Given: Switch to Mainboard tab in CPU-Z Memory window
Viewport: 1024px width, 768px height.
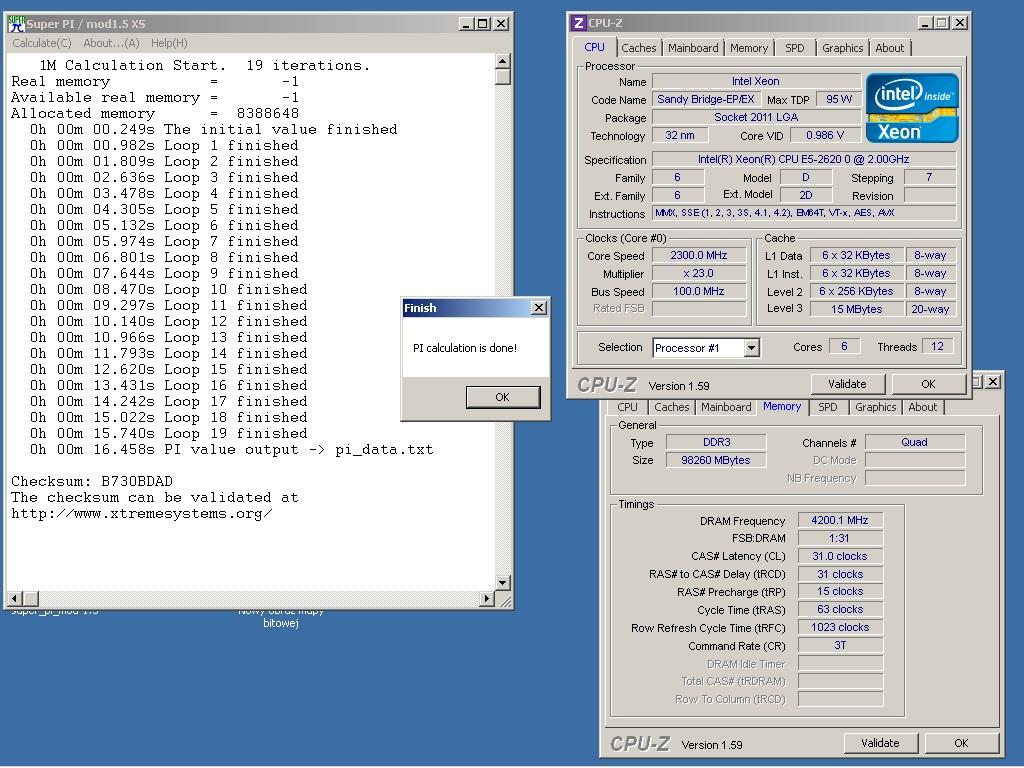Looking at the screenshot, I should pyautogui.click(x=726, y=407).
